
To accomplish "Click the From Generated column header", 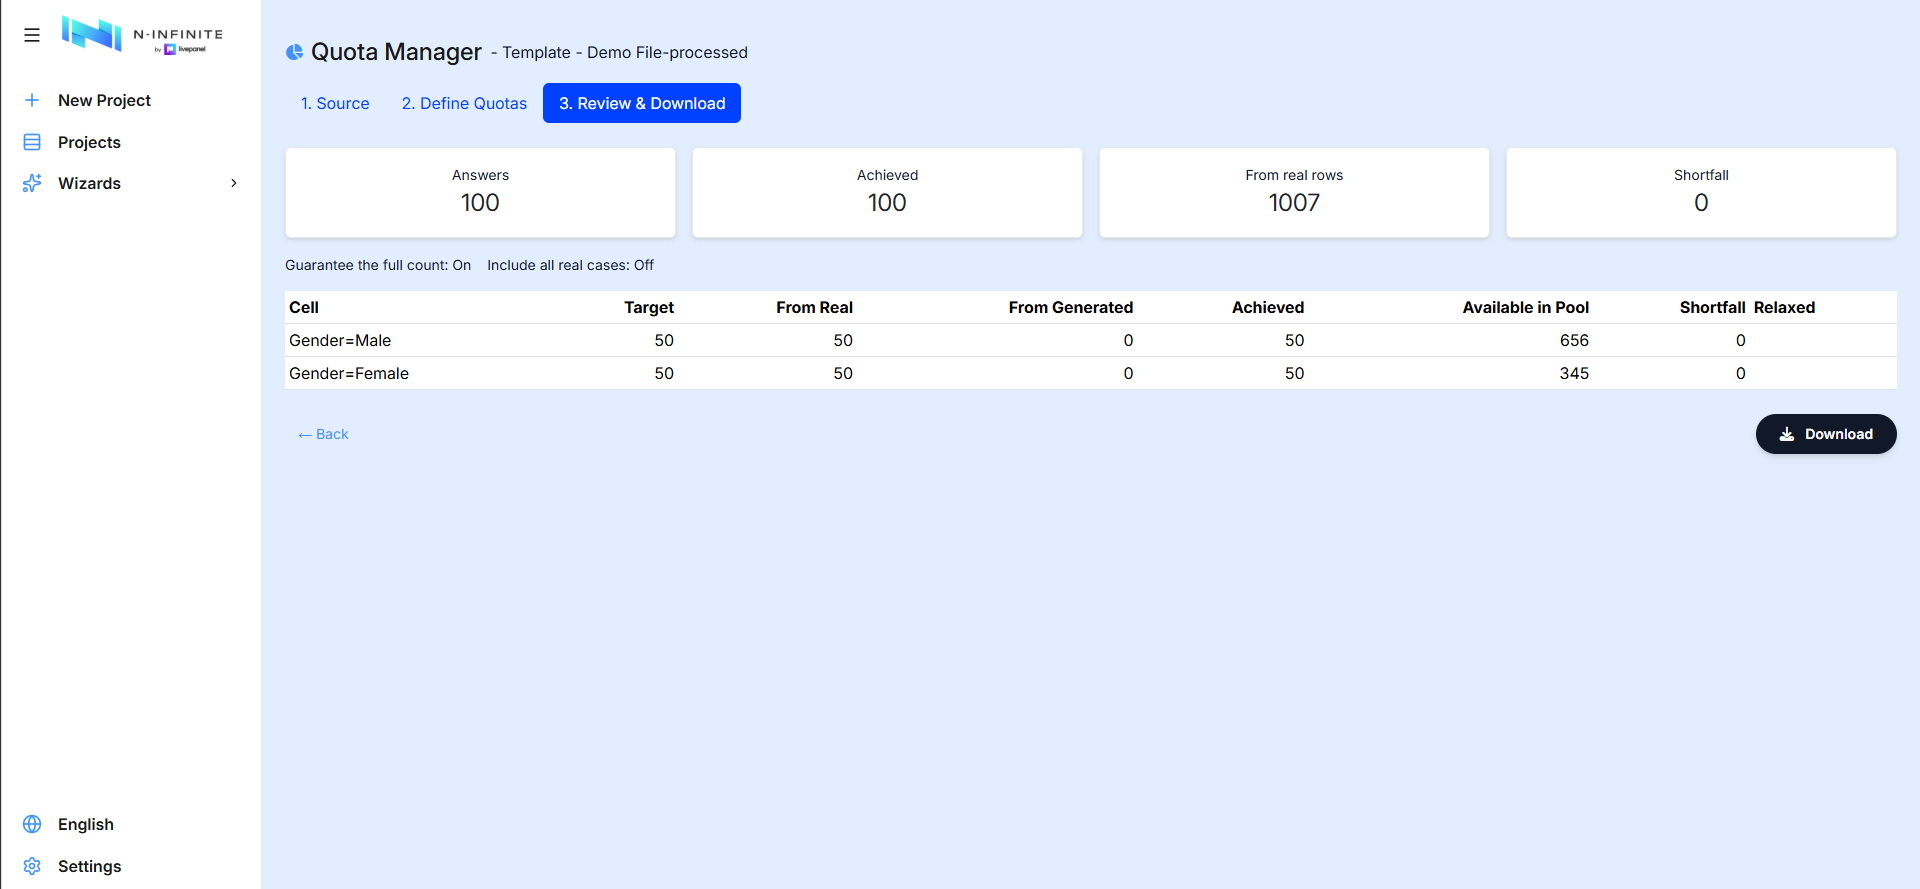I will click(x=1070, y=307).
